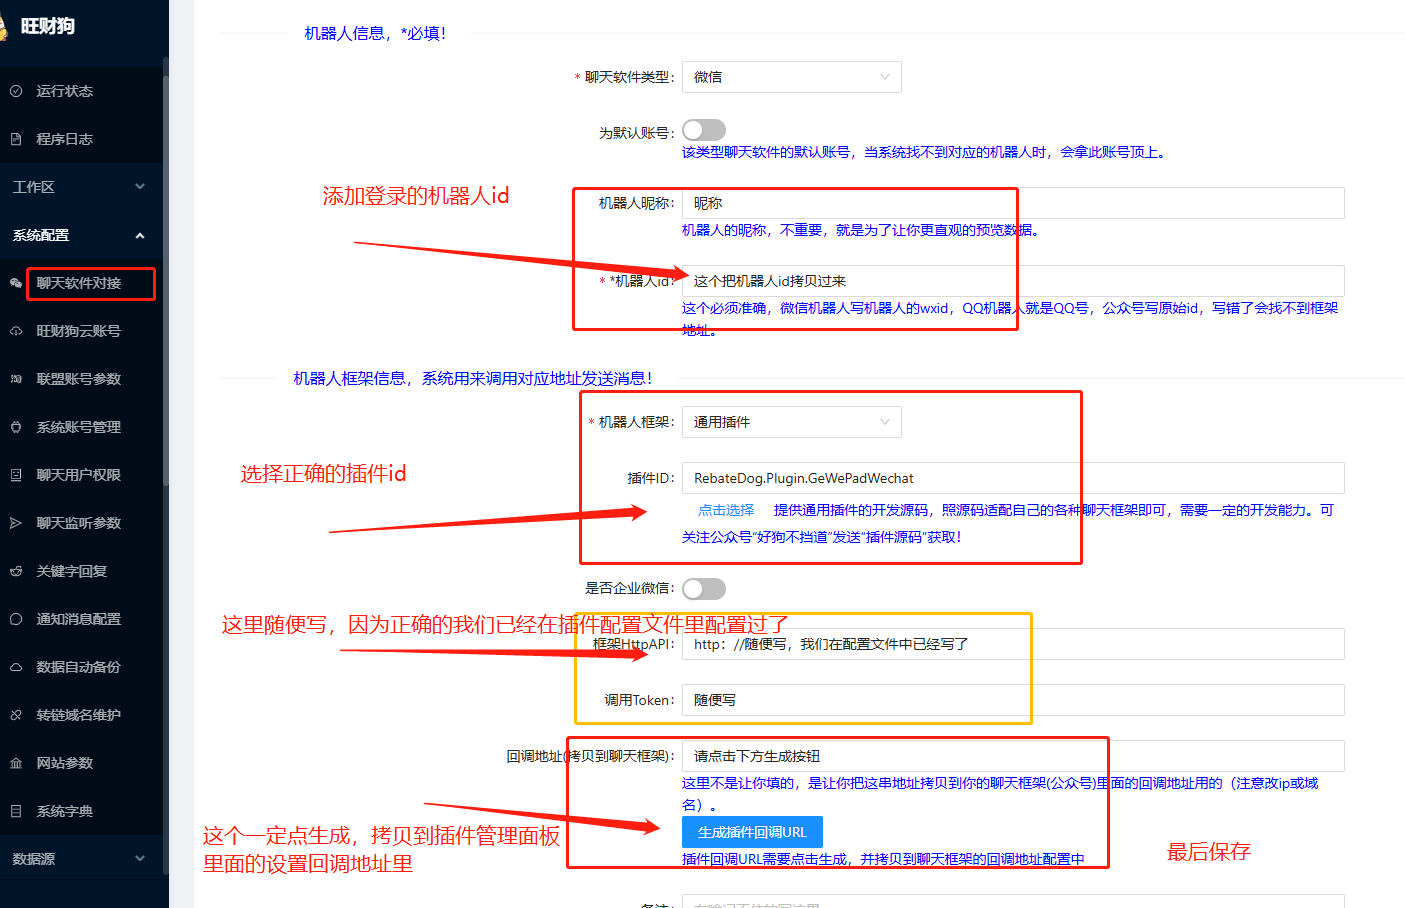
Task: Click the 聊天监听参数 icon
Action: [x=16, y=523]
